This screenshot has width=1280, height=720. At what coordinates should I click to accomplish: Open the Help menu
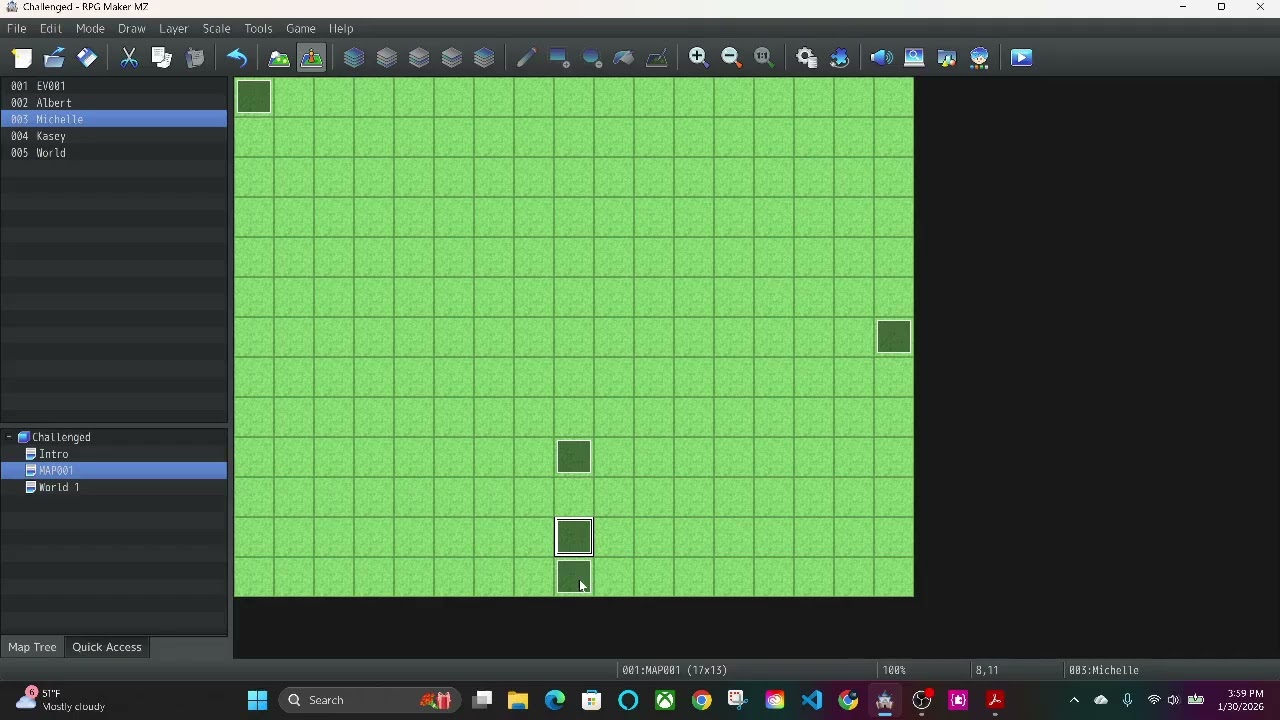tap(341, 29)
